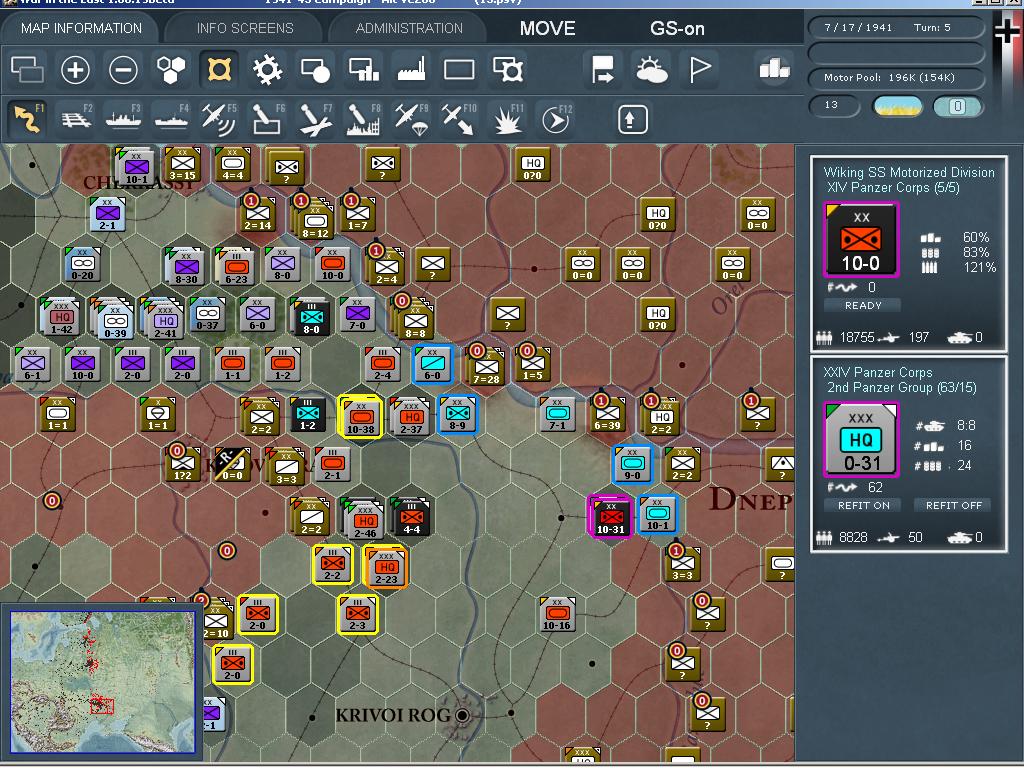Click the plain rectangle icon
Screen dimensions: 1024x768
(x=459, y=69)
